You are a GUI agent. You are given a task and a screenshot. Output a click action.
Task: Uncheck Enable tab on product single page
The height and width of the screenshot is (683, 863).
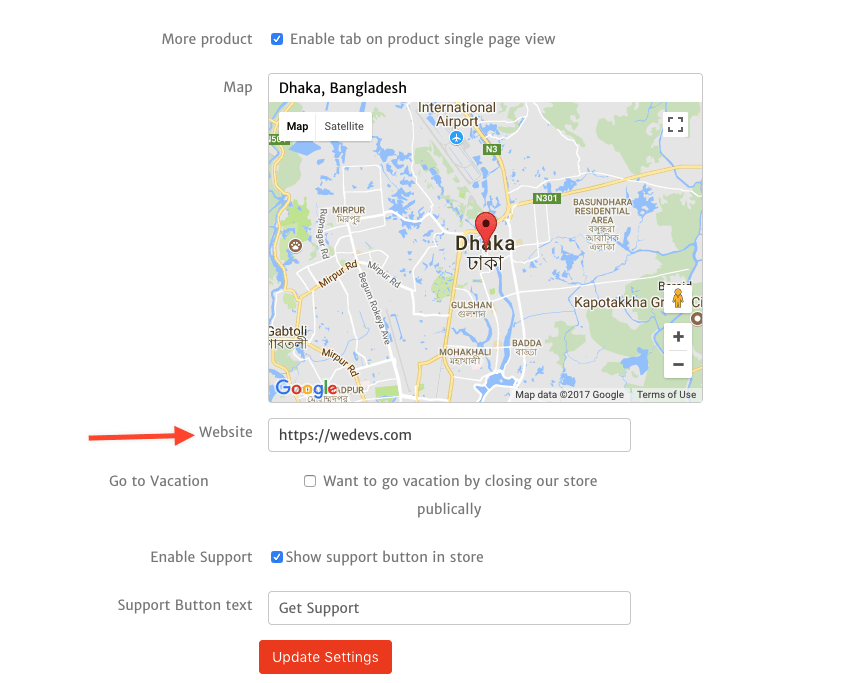277,39
